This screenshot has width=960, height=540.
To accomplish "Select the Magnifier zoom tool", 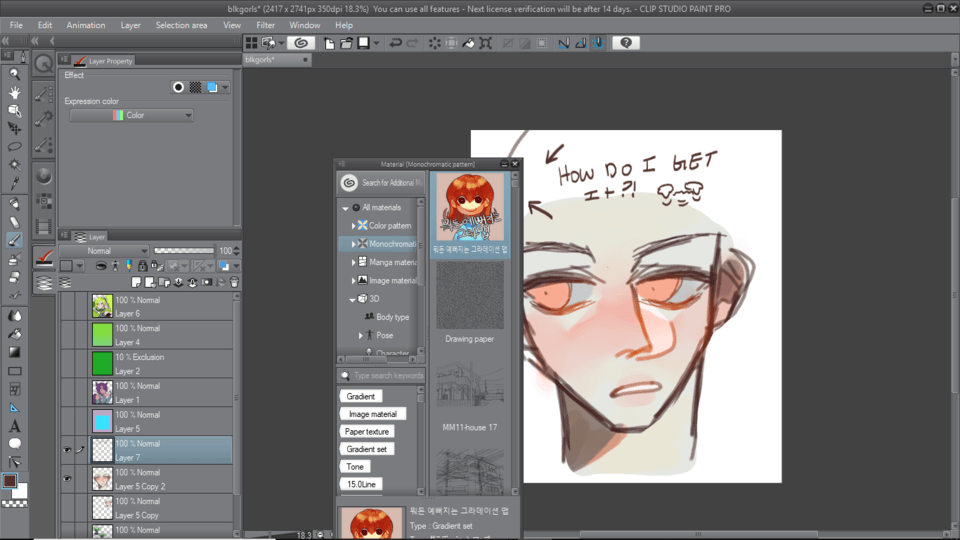I will click(x=14, y=74).
